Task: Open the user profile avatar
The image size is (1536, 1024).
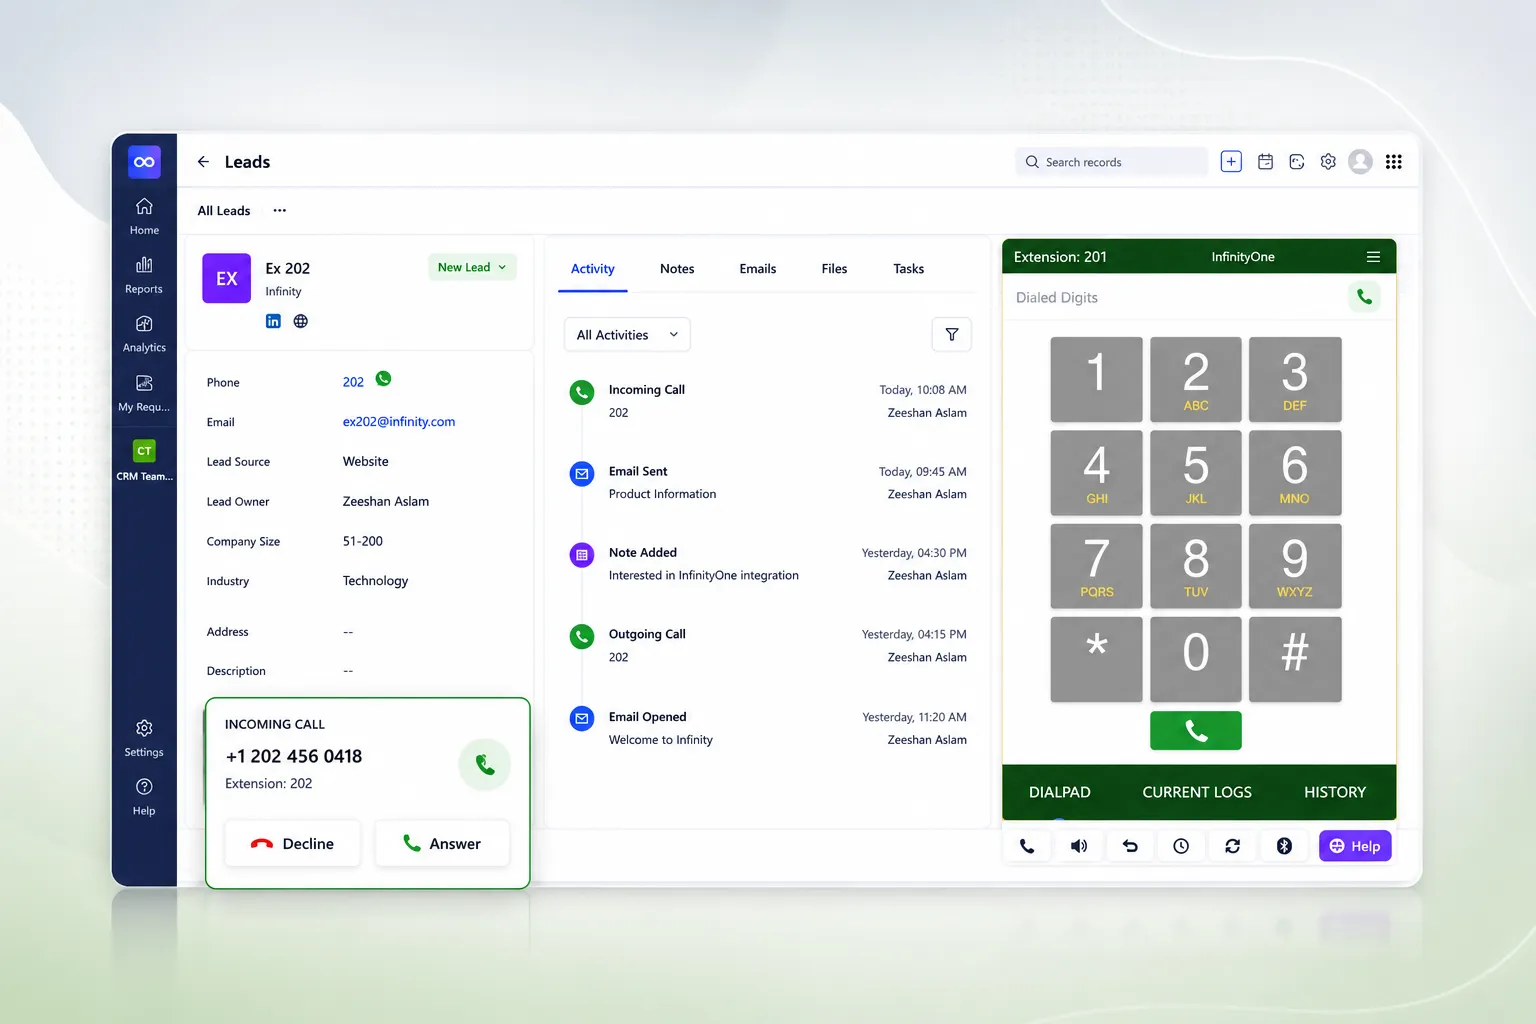Action: pyautogui.click(x=1360, y=161)
